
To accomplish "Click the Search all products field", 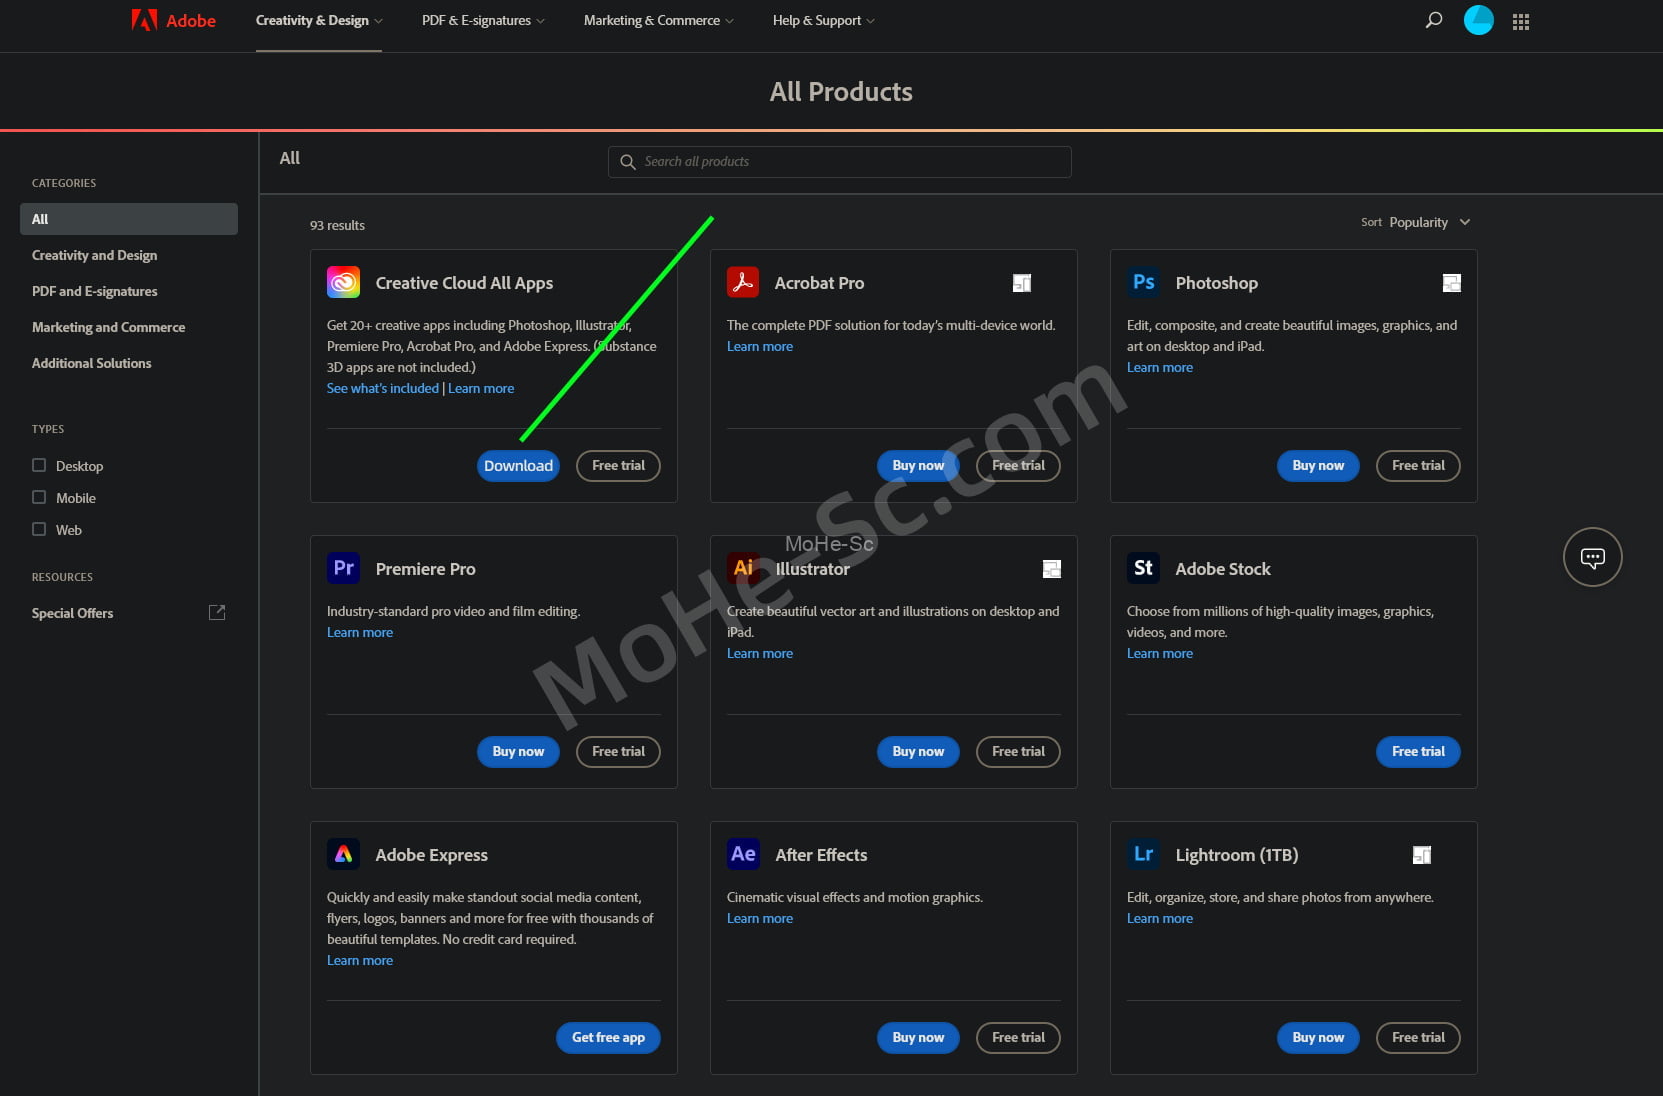I will coord(839,161).
